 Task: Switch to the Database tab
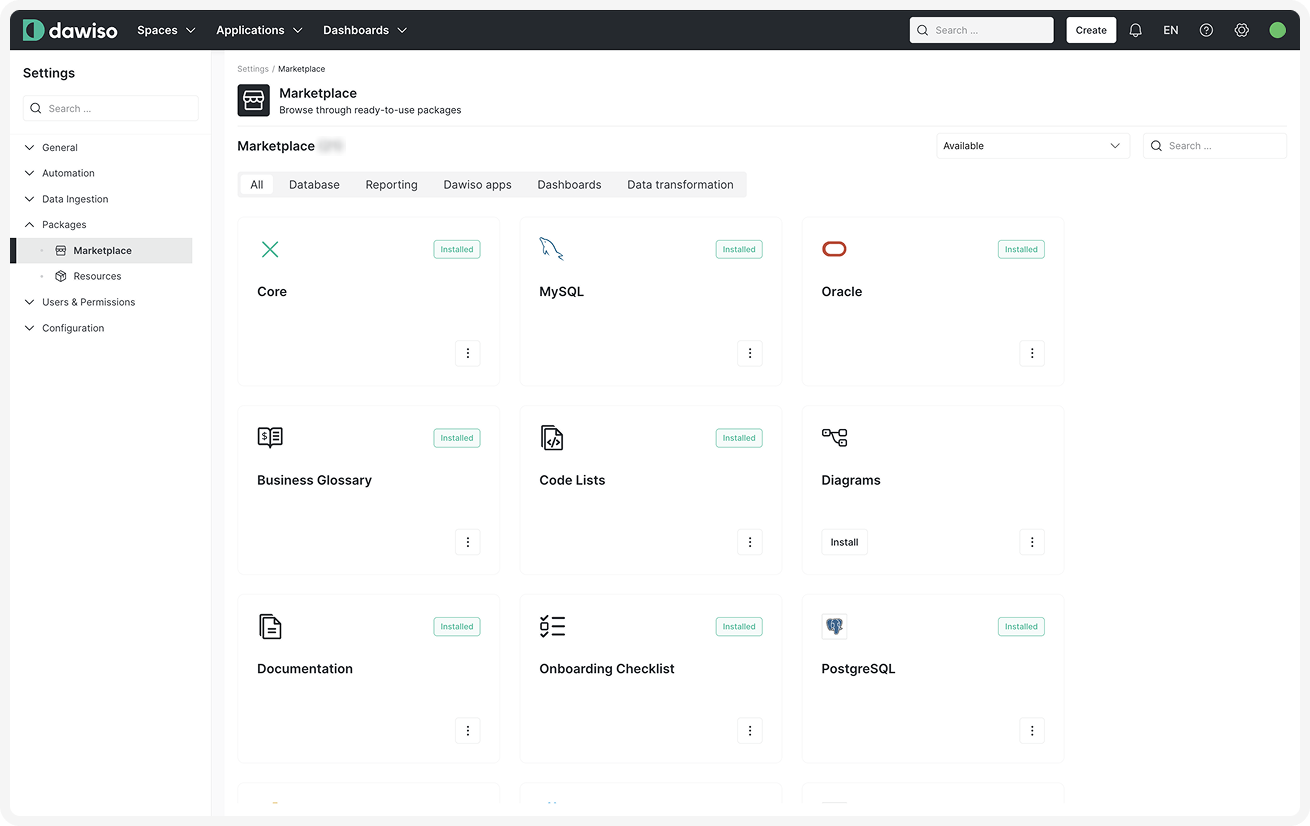tap(314, 185)
